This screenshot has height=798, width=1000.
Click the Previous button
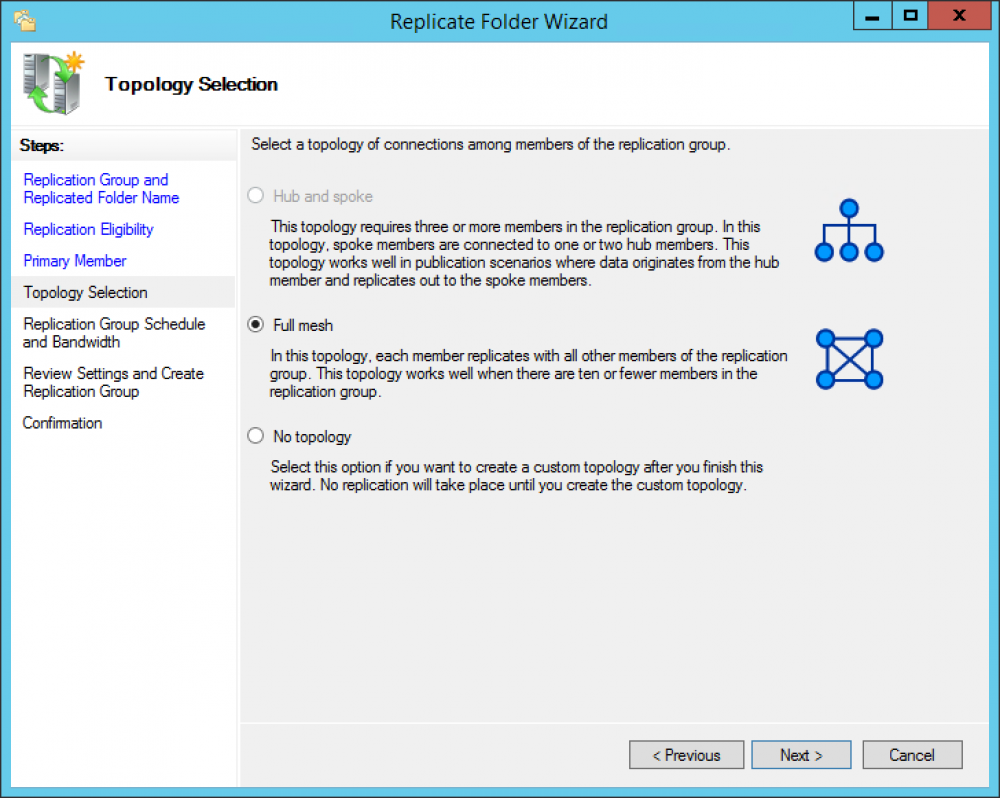click(687, 755)
